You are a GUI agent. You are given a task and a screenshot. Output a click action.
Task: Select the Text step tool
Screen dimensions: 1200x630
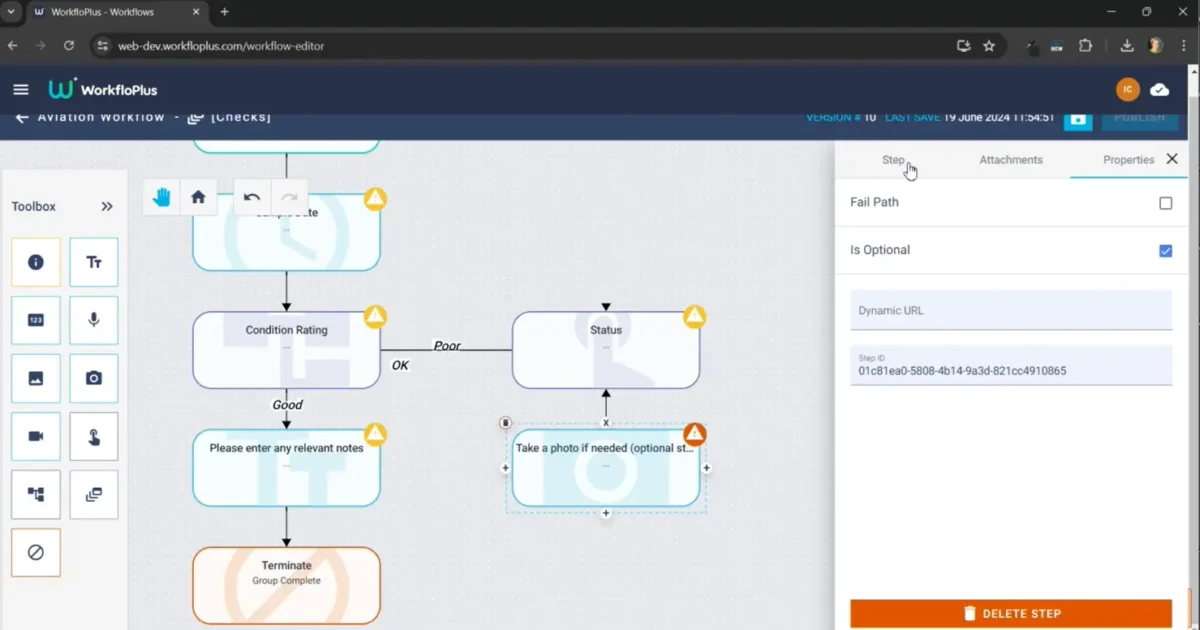(x=94, y=262)
